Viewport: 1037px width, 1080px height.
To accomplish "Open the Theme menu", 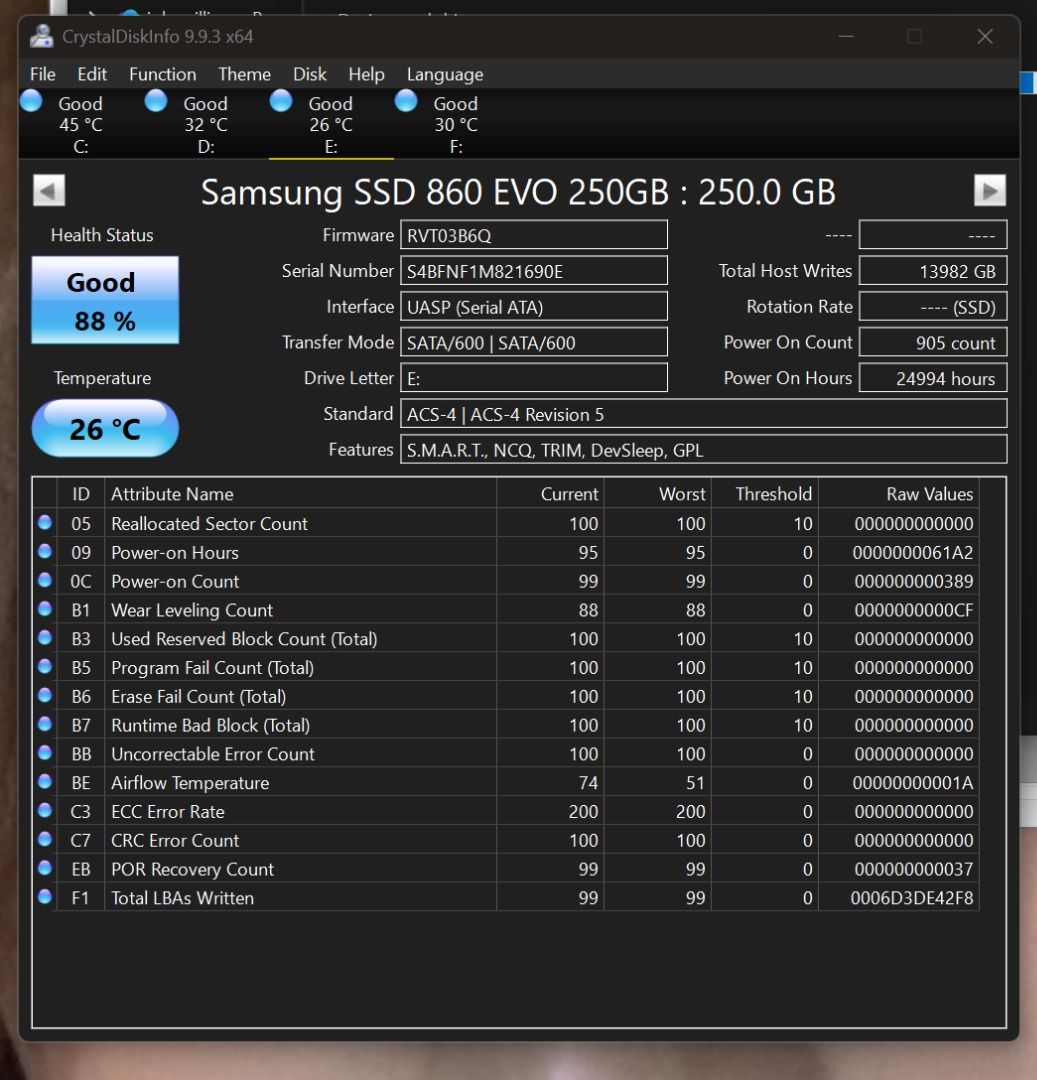I will [244, 74].
